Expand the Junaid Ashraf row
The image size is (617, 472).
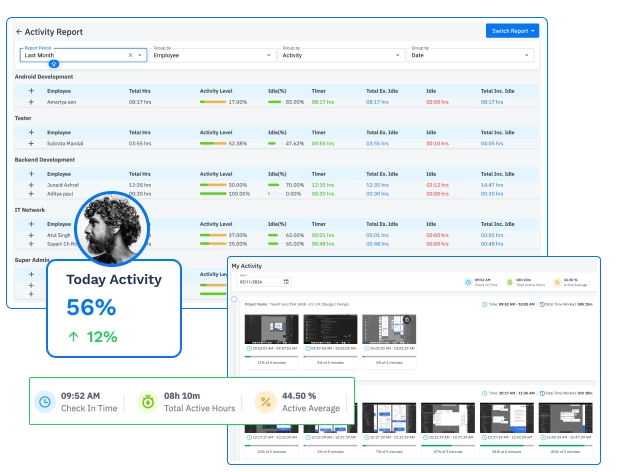(x=31, y=184)
